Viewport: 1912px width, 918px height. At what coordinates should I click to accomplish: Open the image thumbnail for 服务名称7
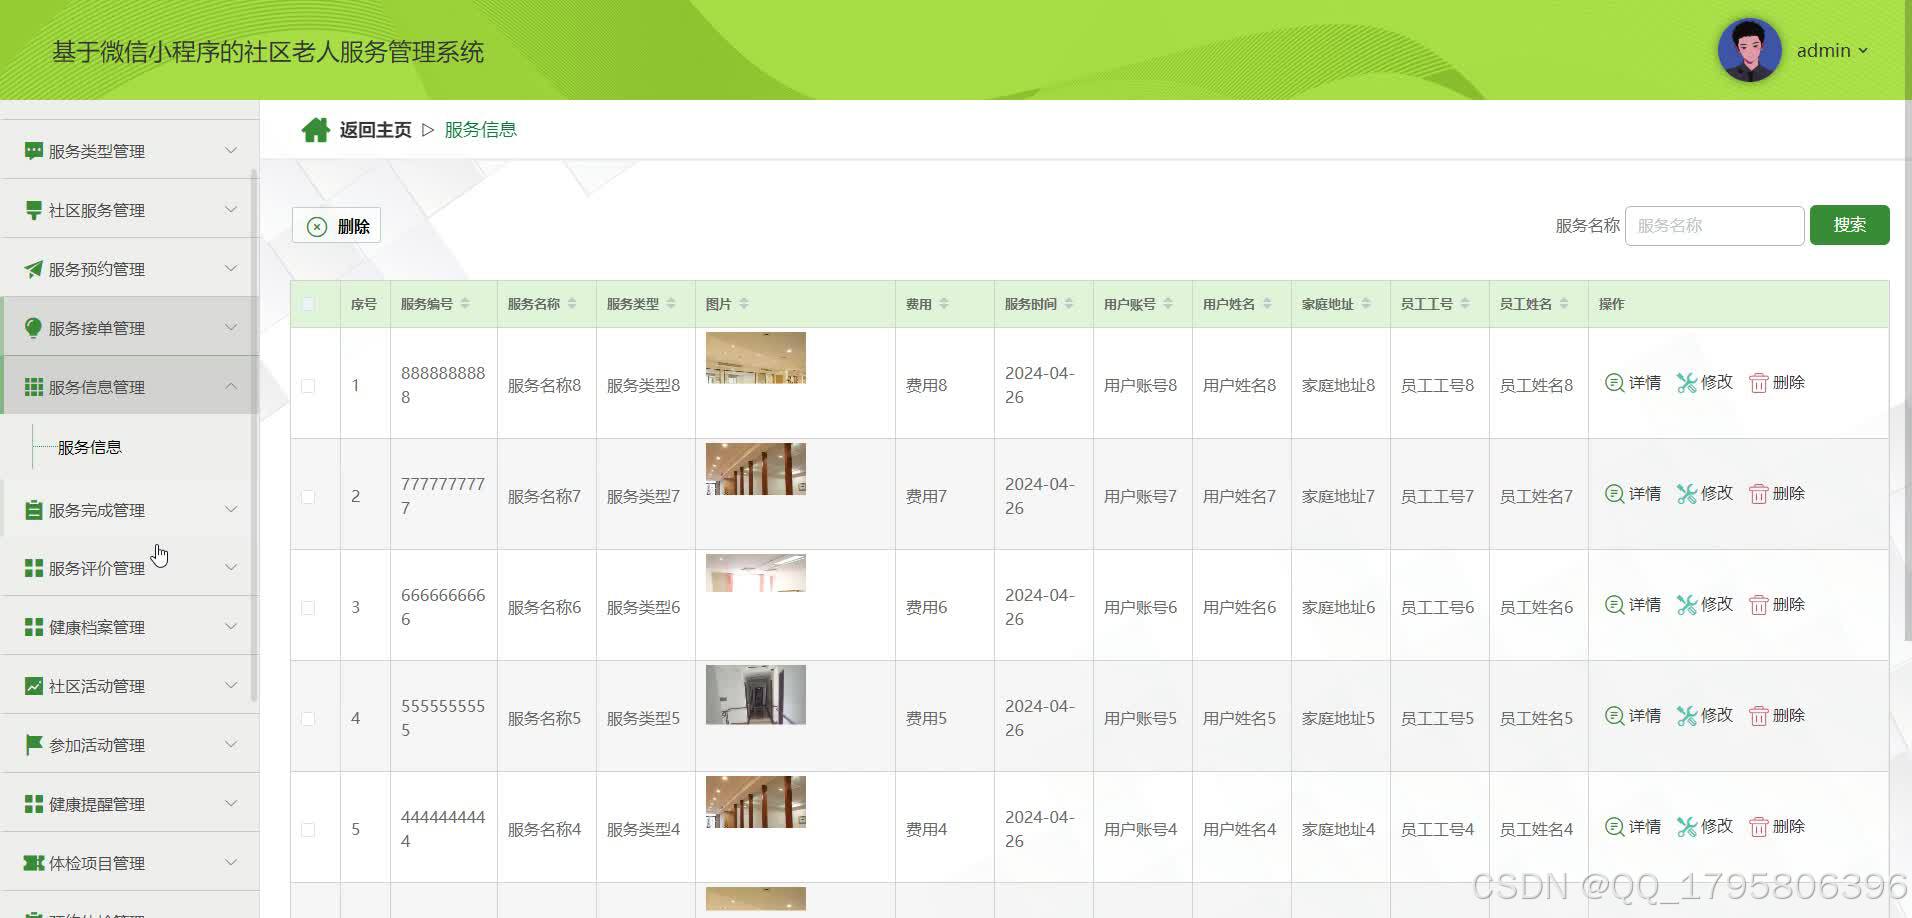point(755,469)
